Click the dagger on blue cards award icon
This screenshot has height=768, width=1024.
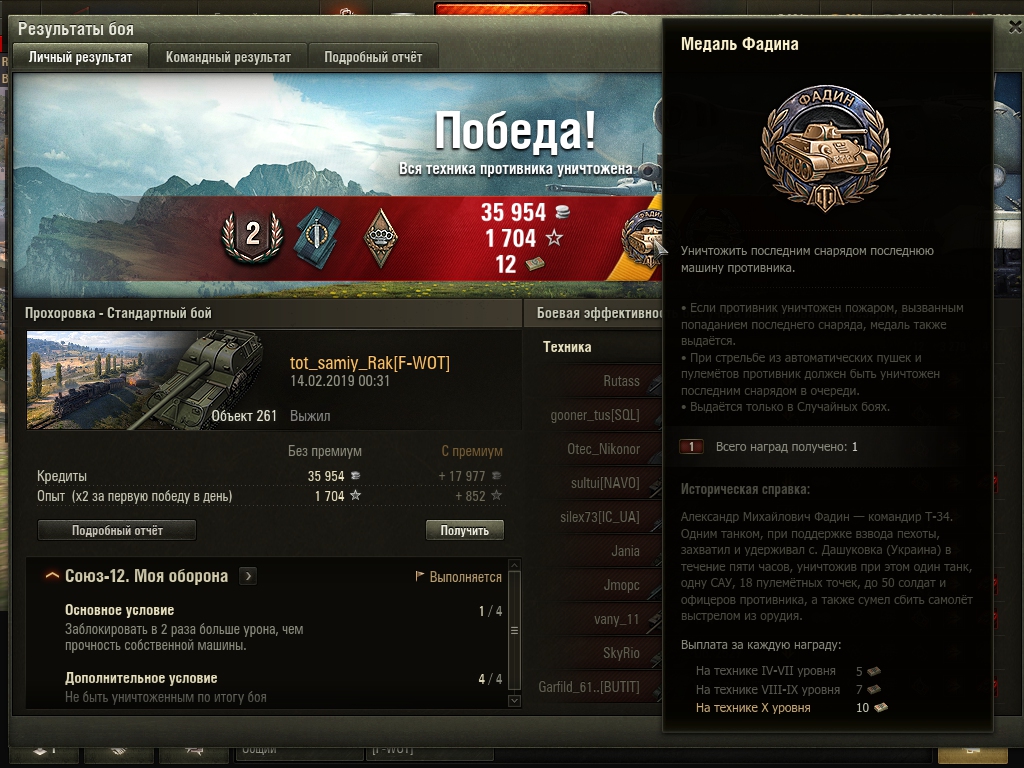317,236
